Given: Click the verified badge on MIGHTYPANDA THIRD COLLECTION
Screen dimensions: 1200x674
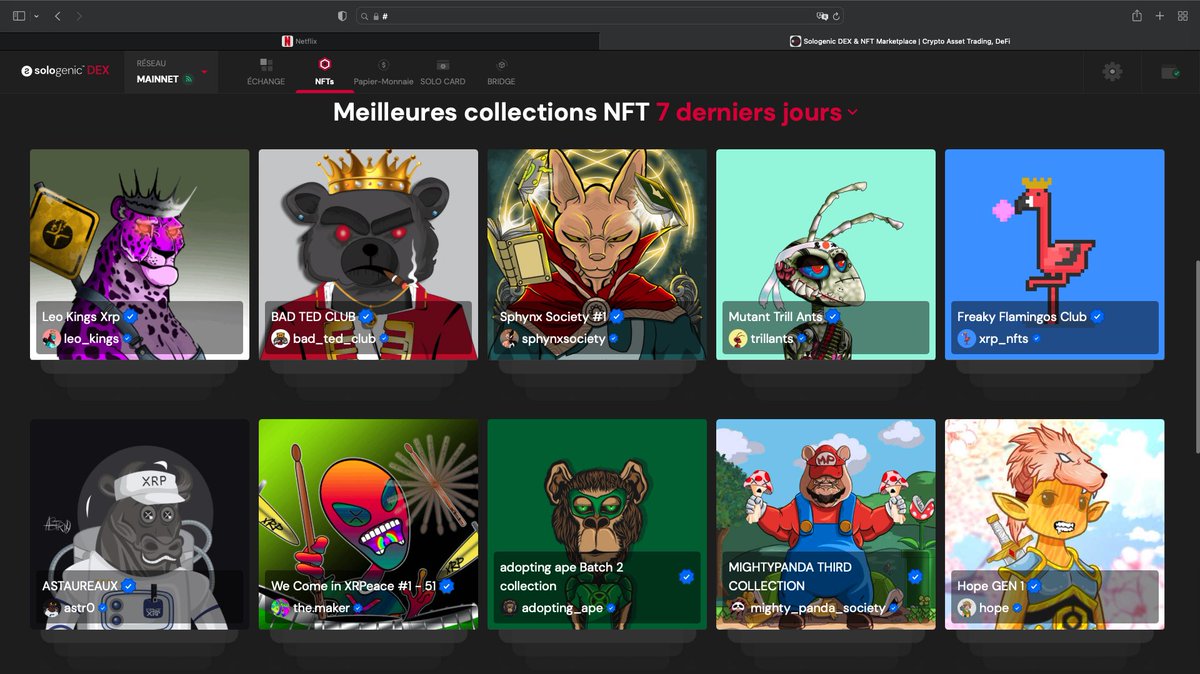Looking at the screenshot, I should pos(915,576).
